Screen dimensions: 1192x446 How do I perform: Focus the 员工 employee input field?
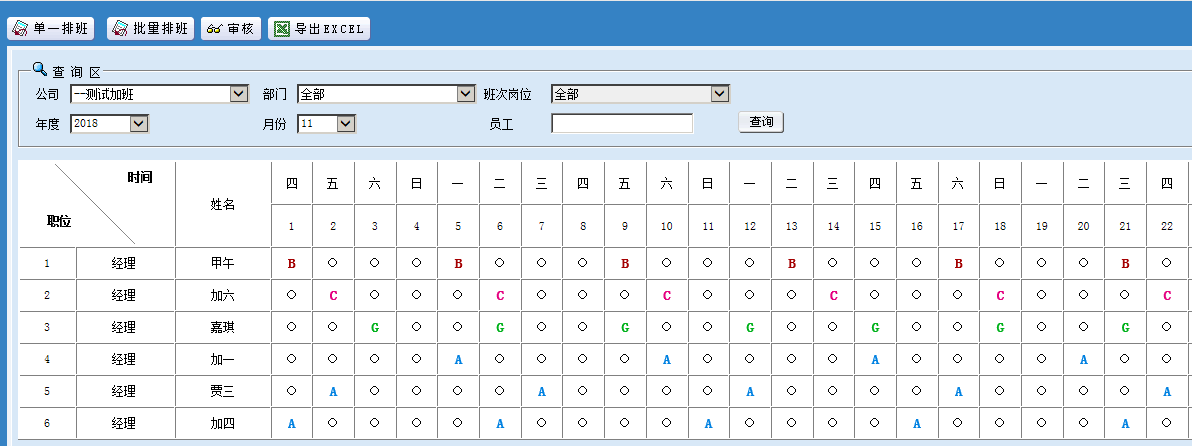(x=622, y=123)
